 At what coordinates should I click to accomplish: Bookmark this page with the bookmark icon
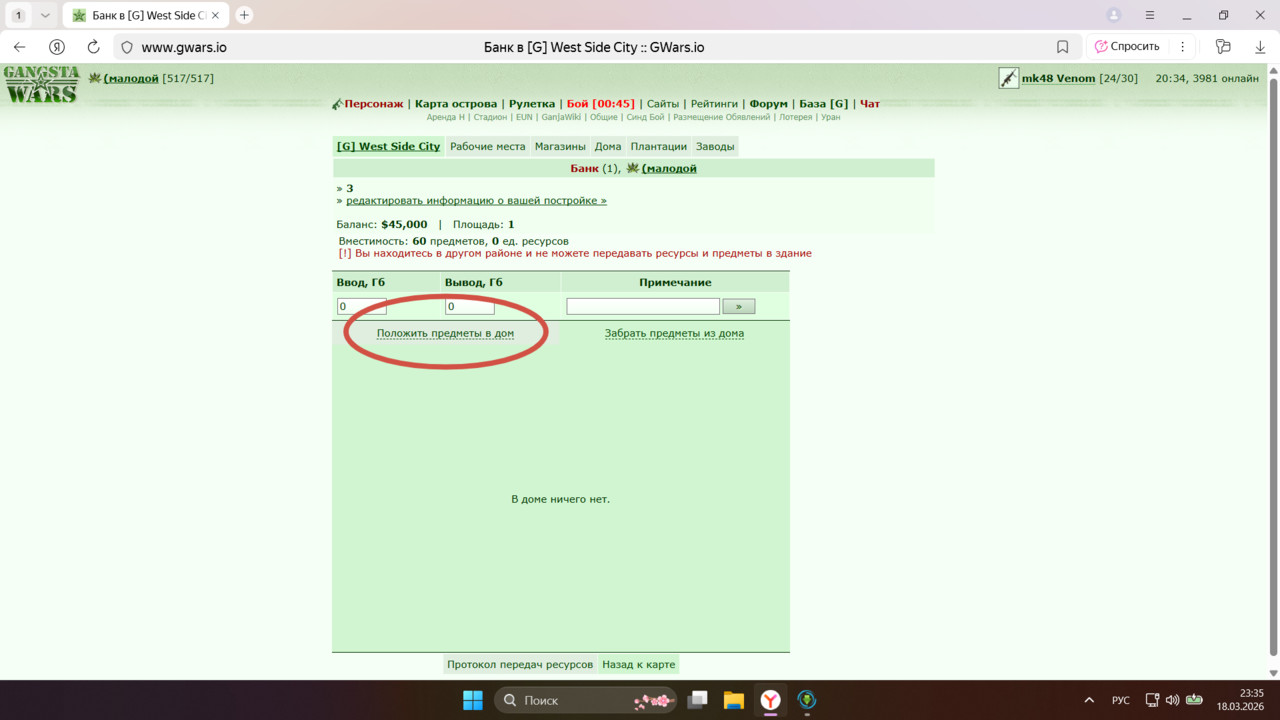(x=1062, y=47)
